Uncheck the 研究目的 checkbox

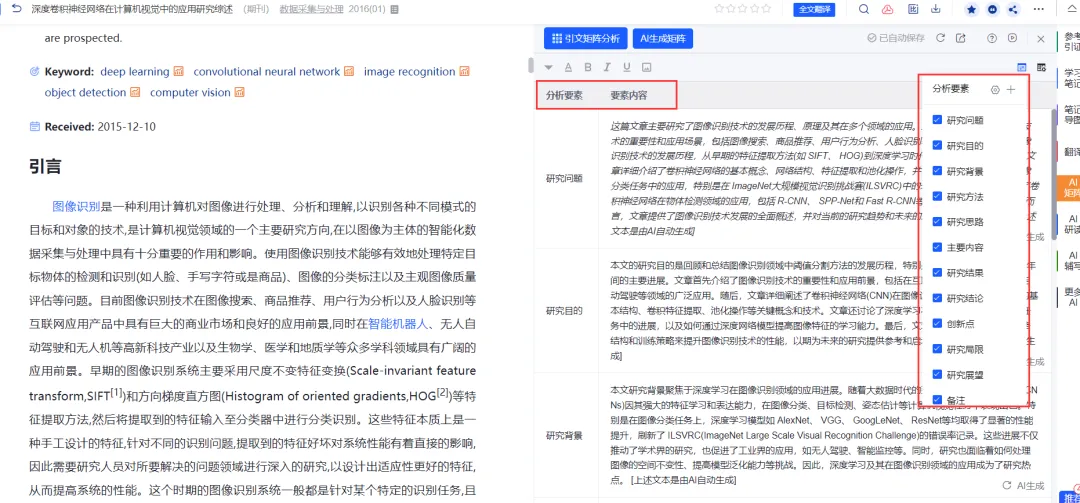[937, 145]
